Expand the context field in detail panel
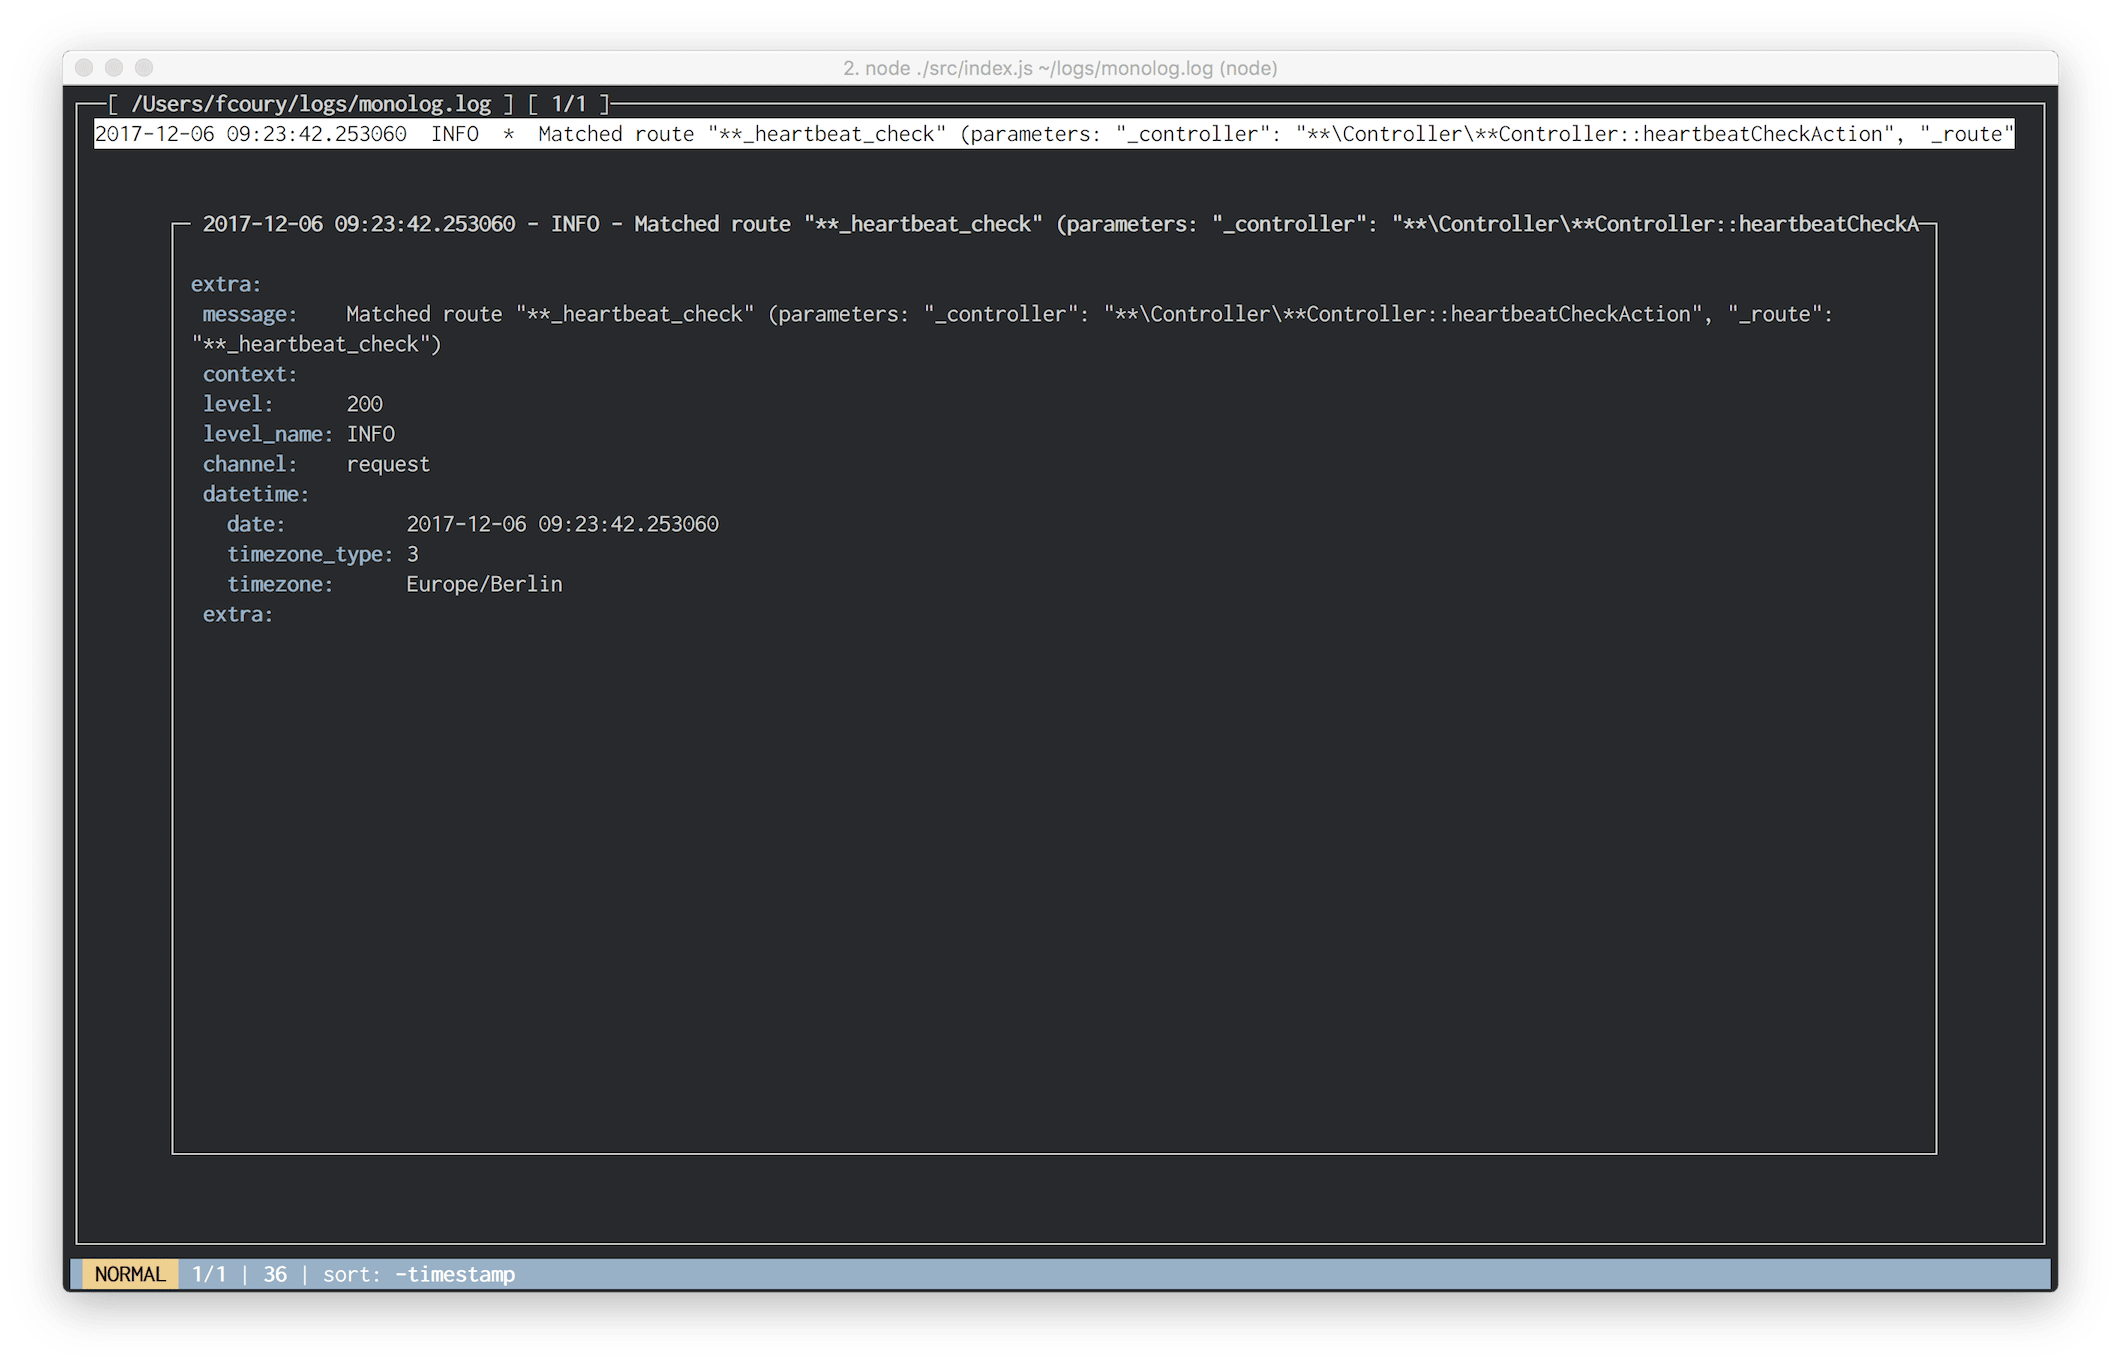This screenshot has width=2121, height=1367. coord(248,373)
